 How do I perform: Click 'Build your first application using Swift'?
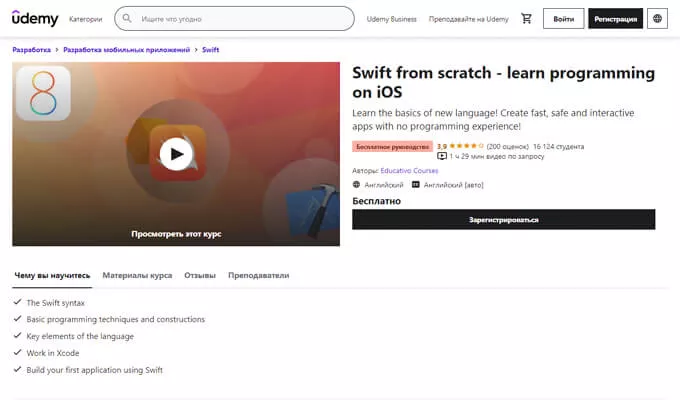pos(95,370)
